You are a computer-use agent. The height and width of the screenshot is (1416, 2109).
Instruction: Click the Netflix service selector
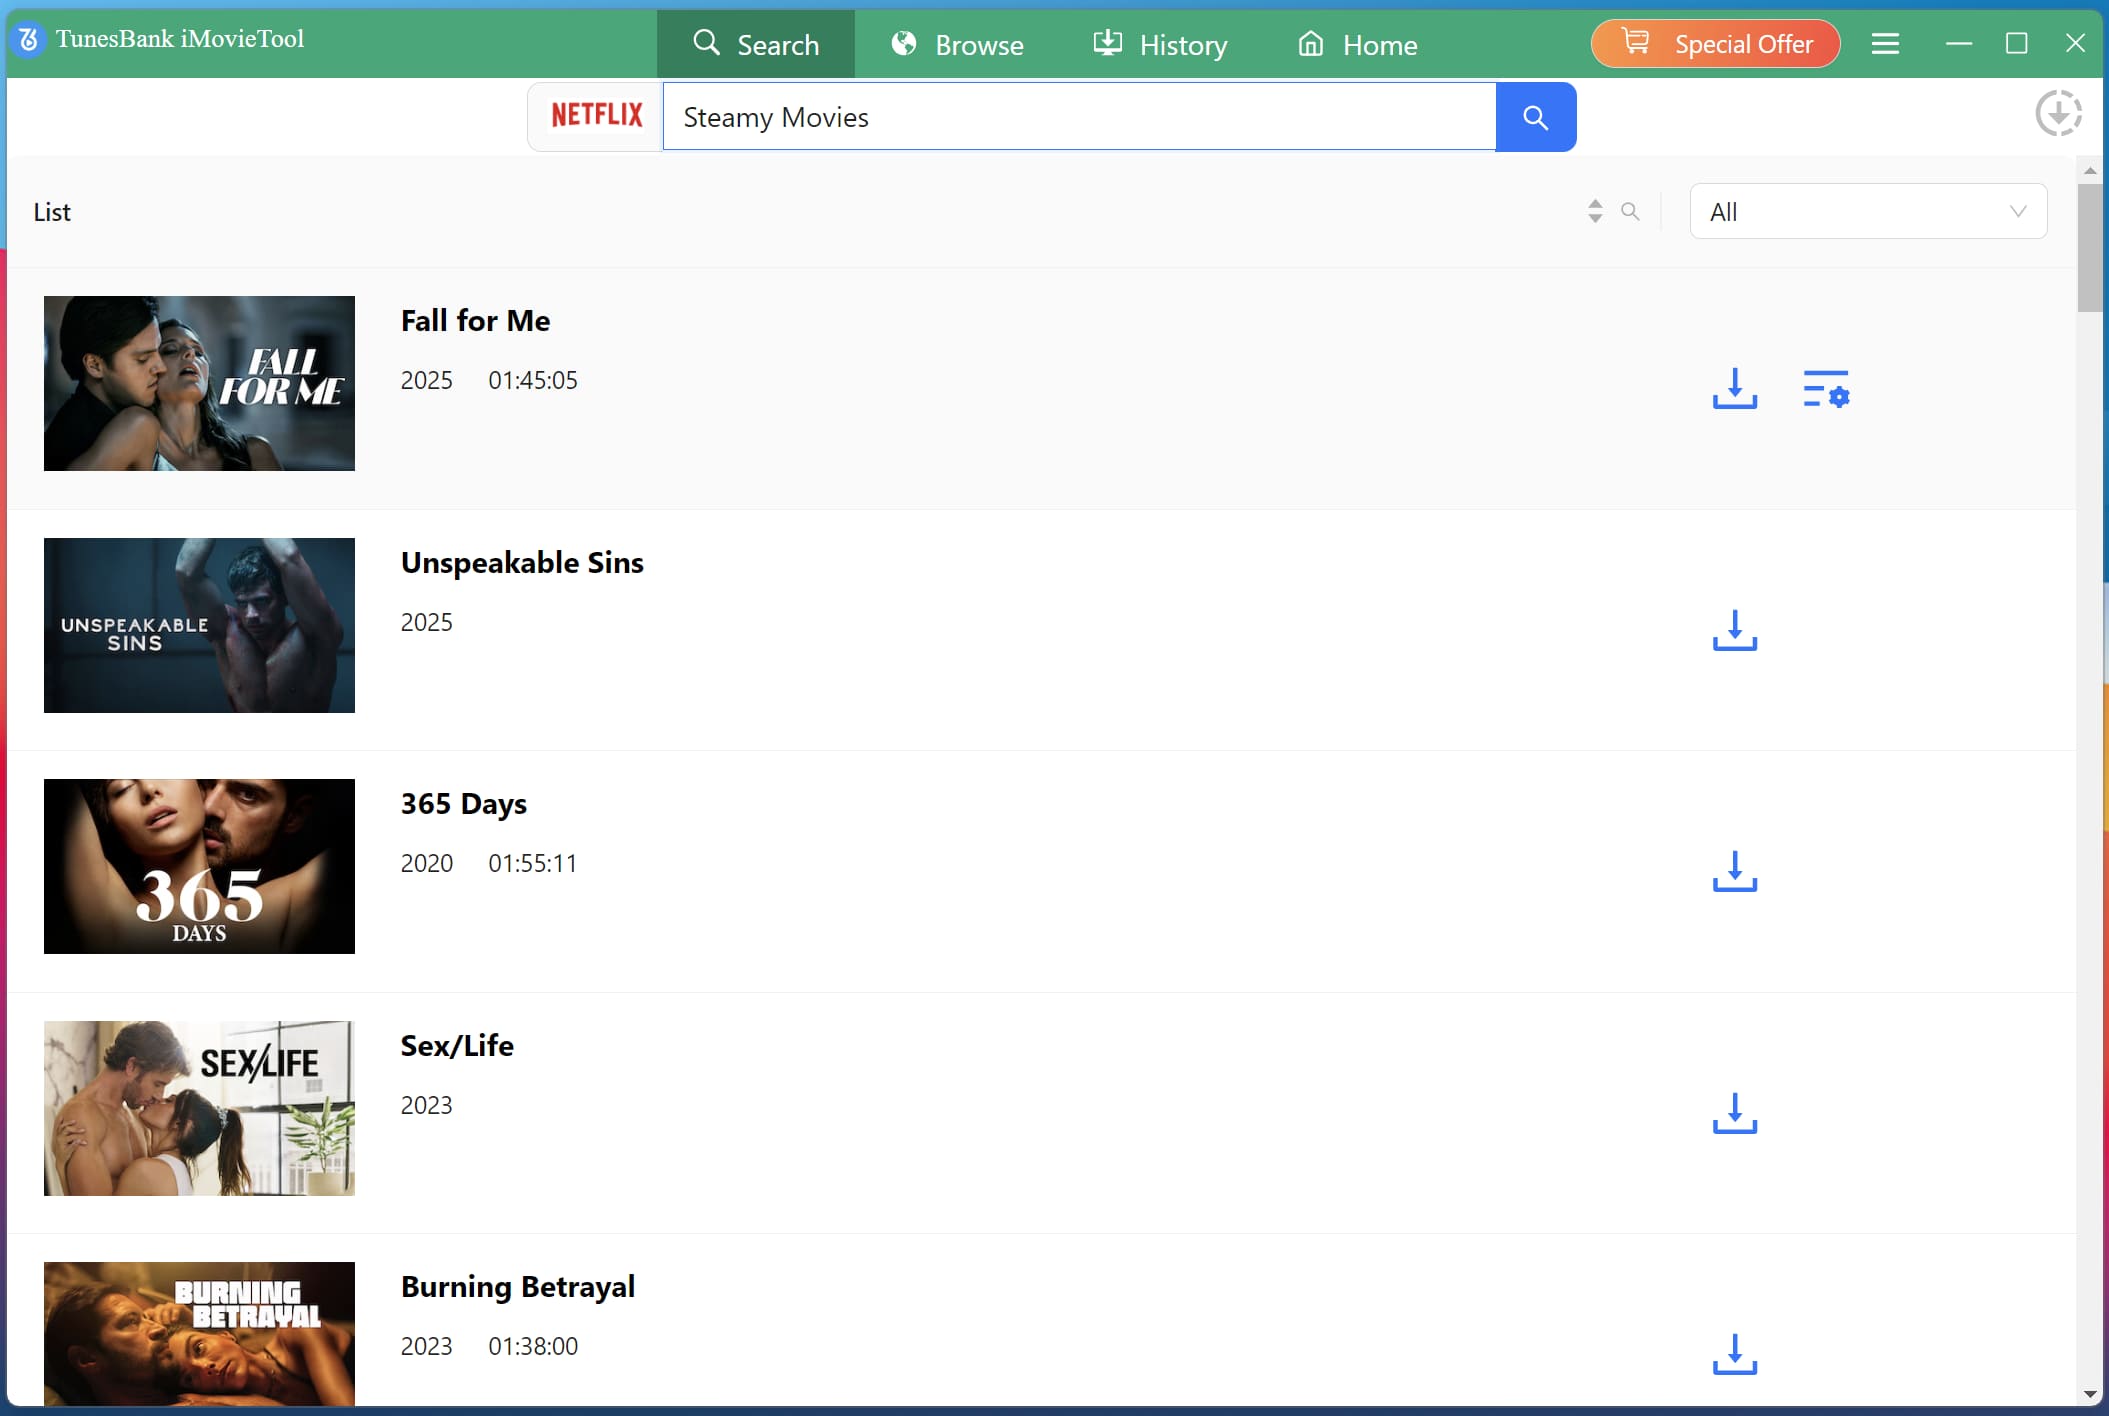click(x=597, y=116)
